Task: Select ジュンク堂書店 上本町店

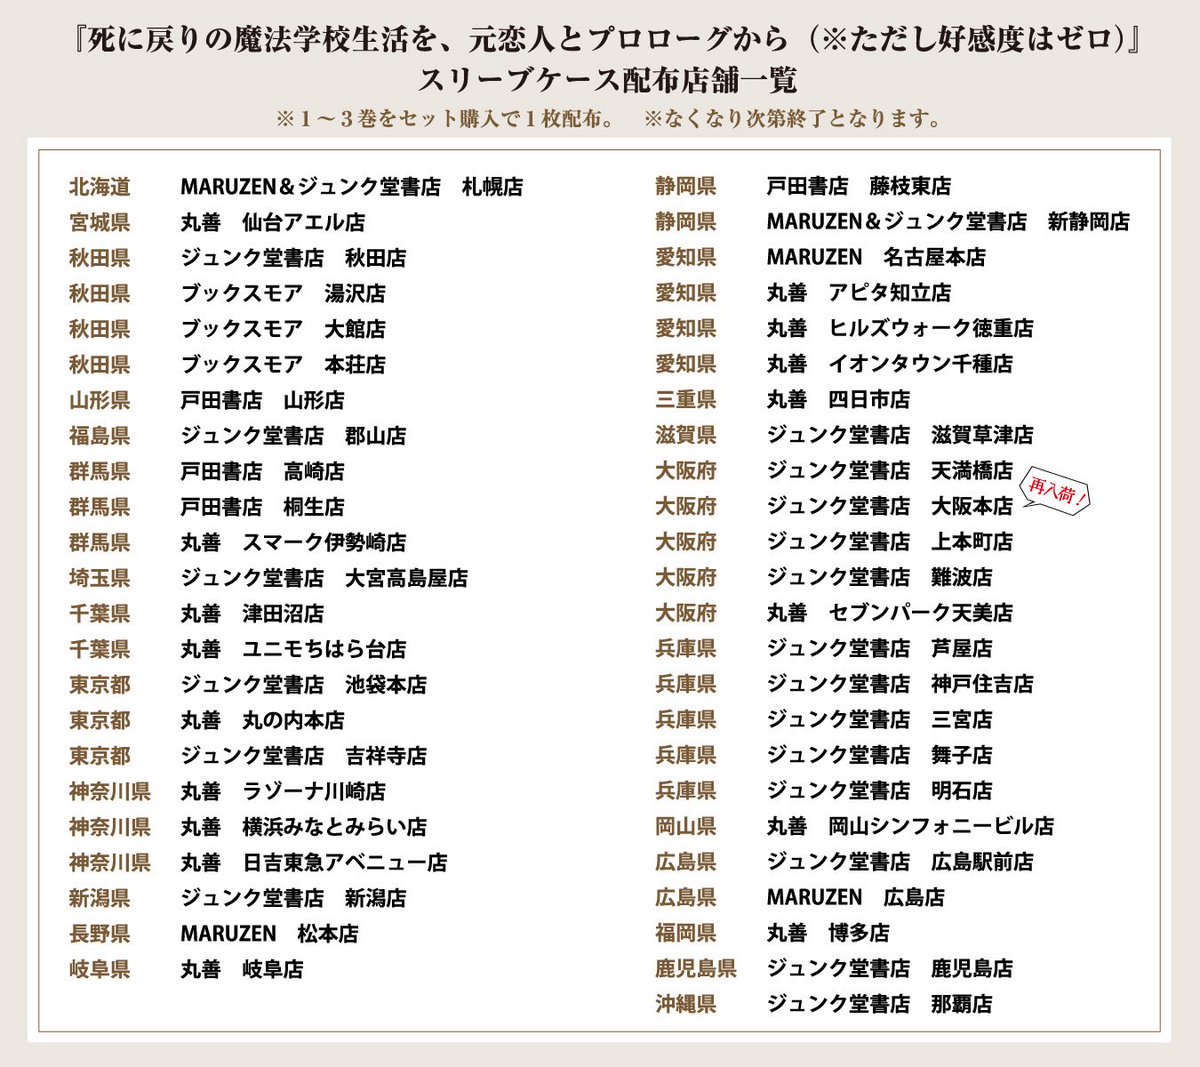Action: click(890, 542)
